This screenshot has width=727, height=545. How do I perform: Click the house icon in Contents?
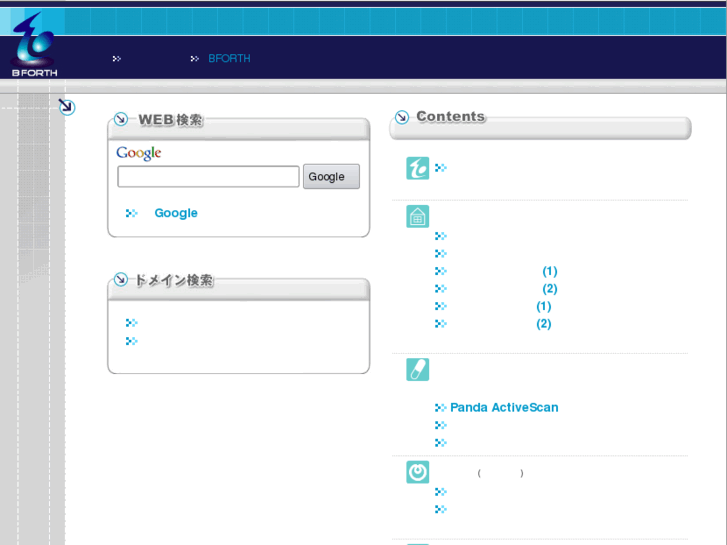pos(418,217)
